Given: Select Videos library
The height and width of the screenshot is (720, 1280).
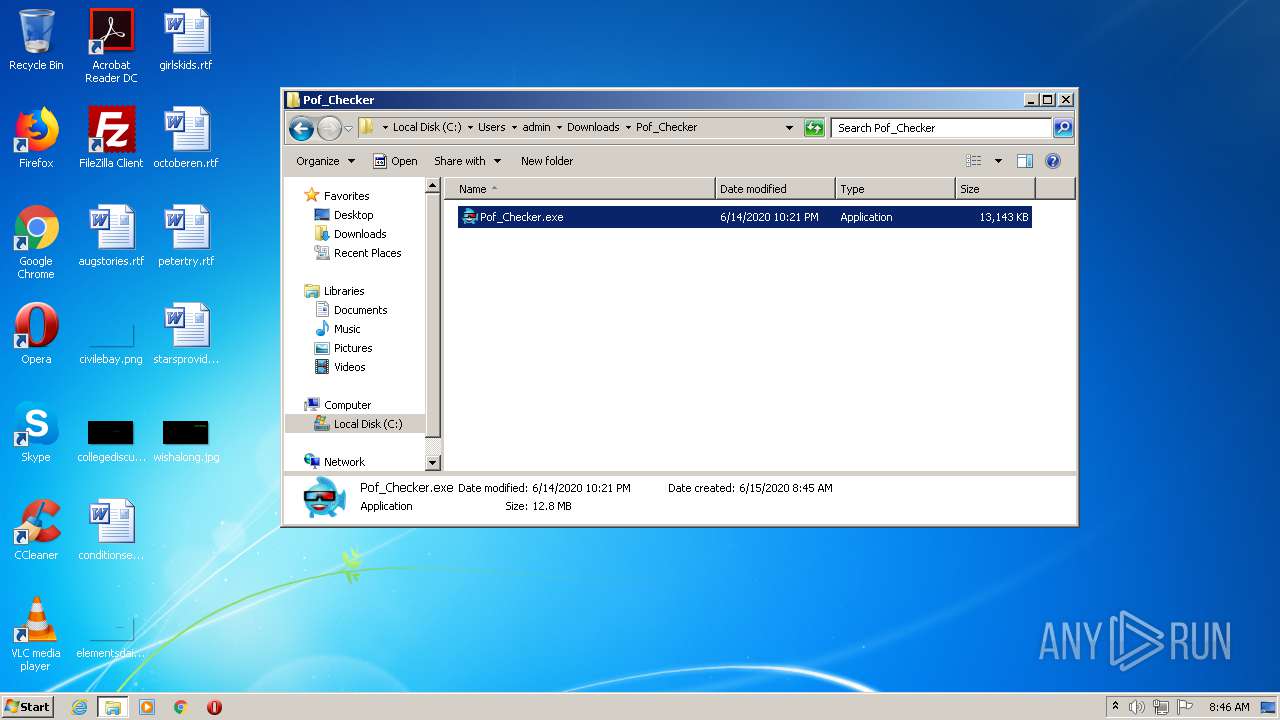Looking at the screenshot, I should tap(349, 367).
